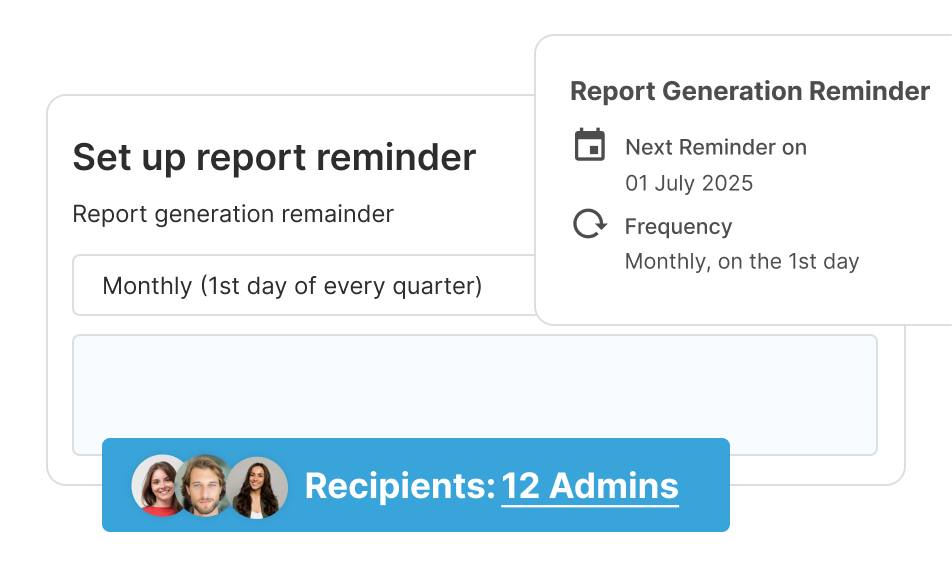Click the "Report generation remainder" field label

click(233, 214)
